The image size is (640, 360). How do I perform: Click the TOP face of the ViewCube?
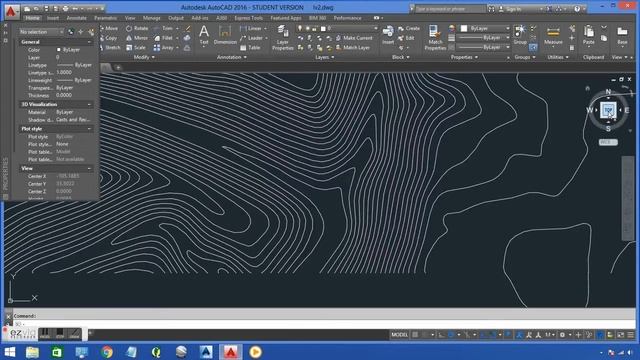click(608, 110)
